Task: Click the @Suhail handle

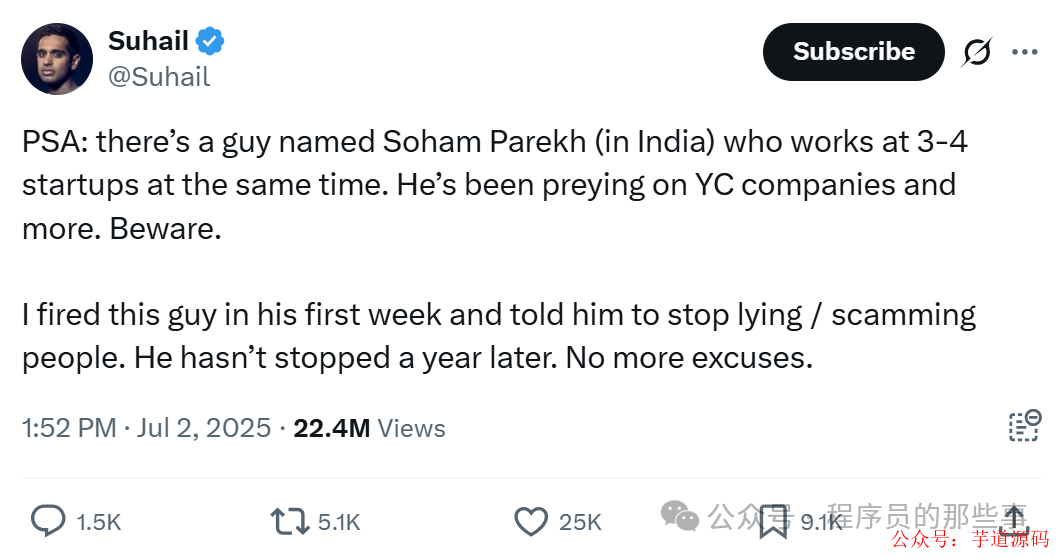Action: click(x=158, y=77)
